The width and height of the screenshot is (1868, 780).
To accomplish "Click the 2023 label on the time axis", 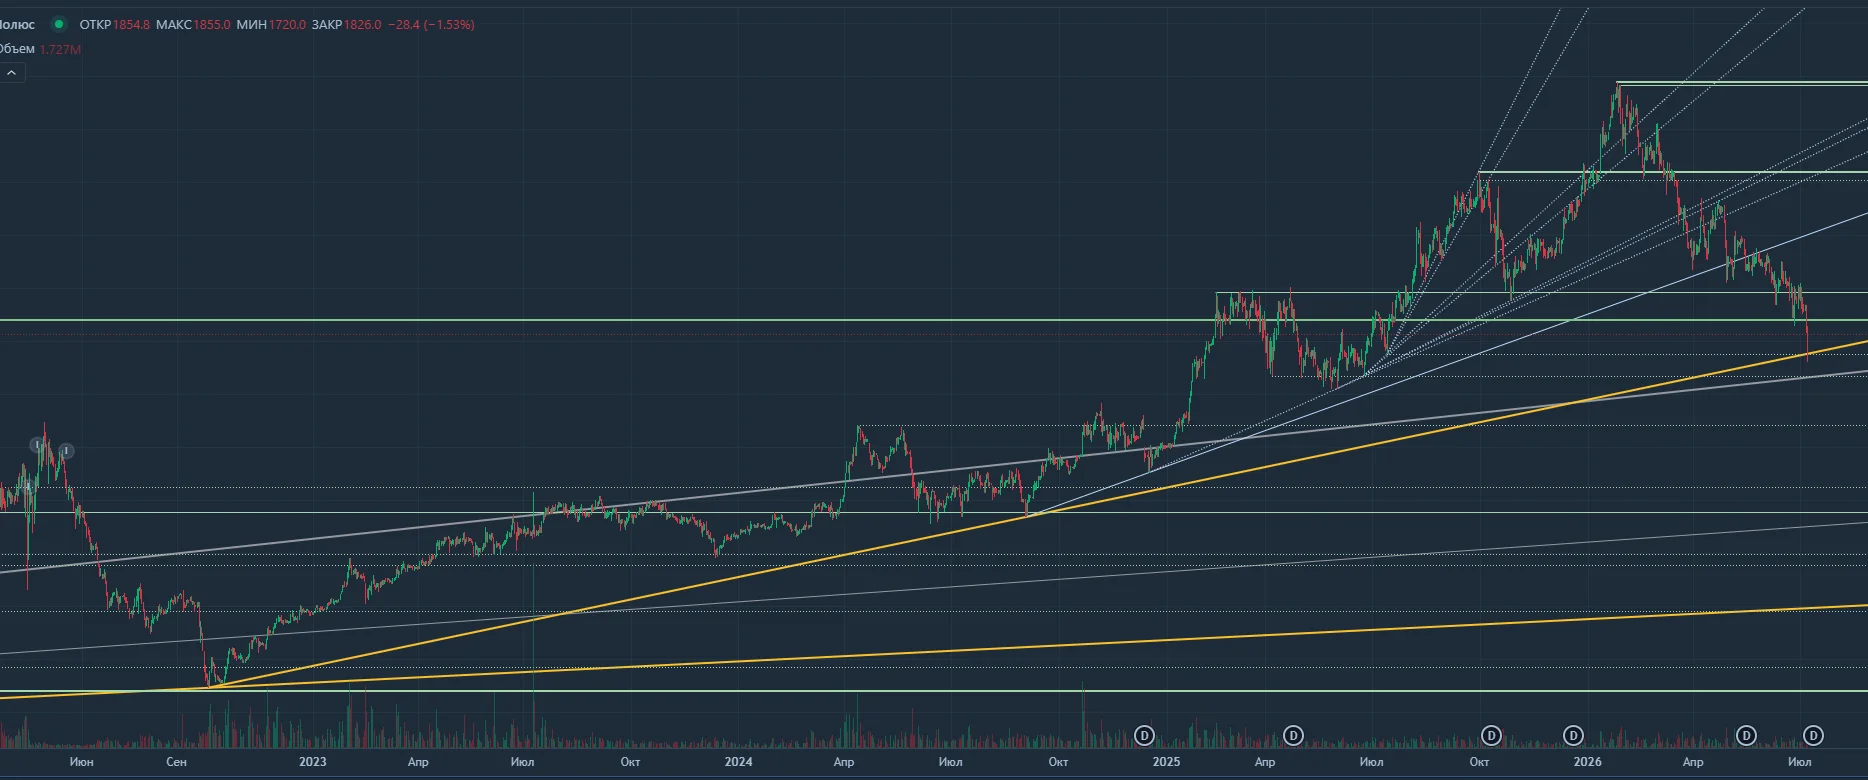I will point(312,762).
